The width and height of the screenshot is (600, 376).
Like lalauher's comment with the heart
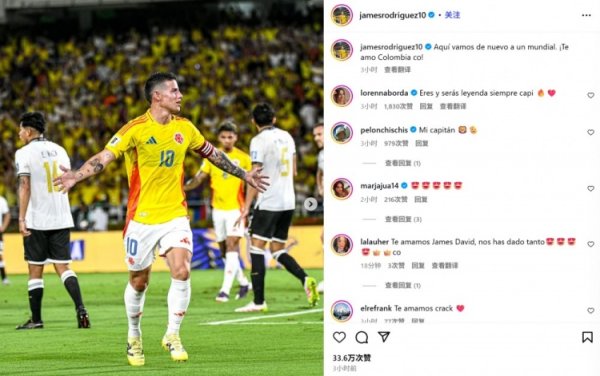point(591,244)
